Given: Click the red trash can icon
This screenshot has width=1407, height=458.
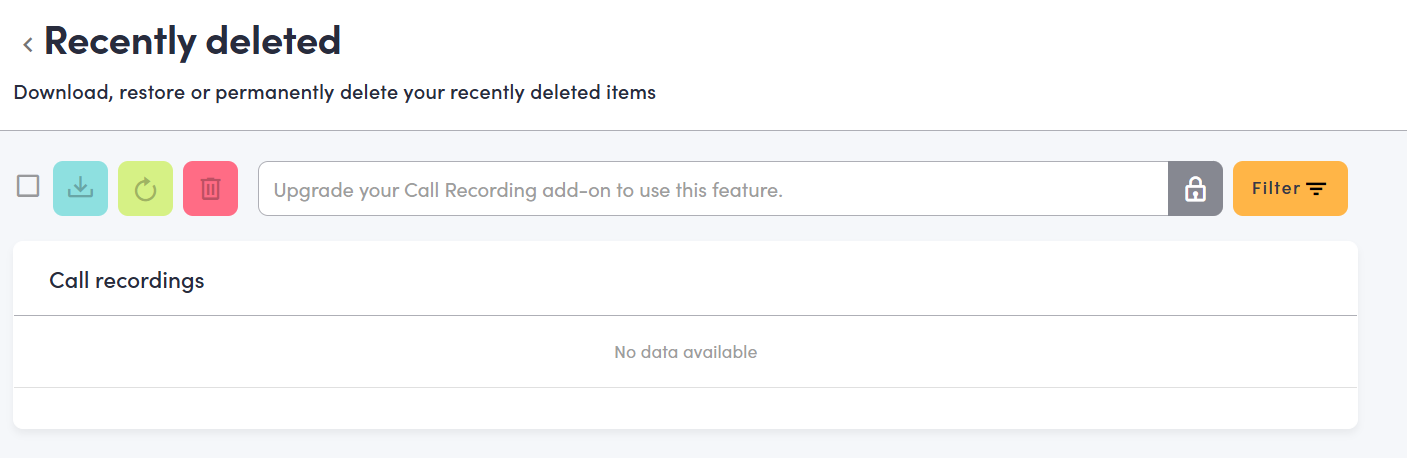Looking at the screenshot, I should [x=210, y=188].
